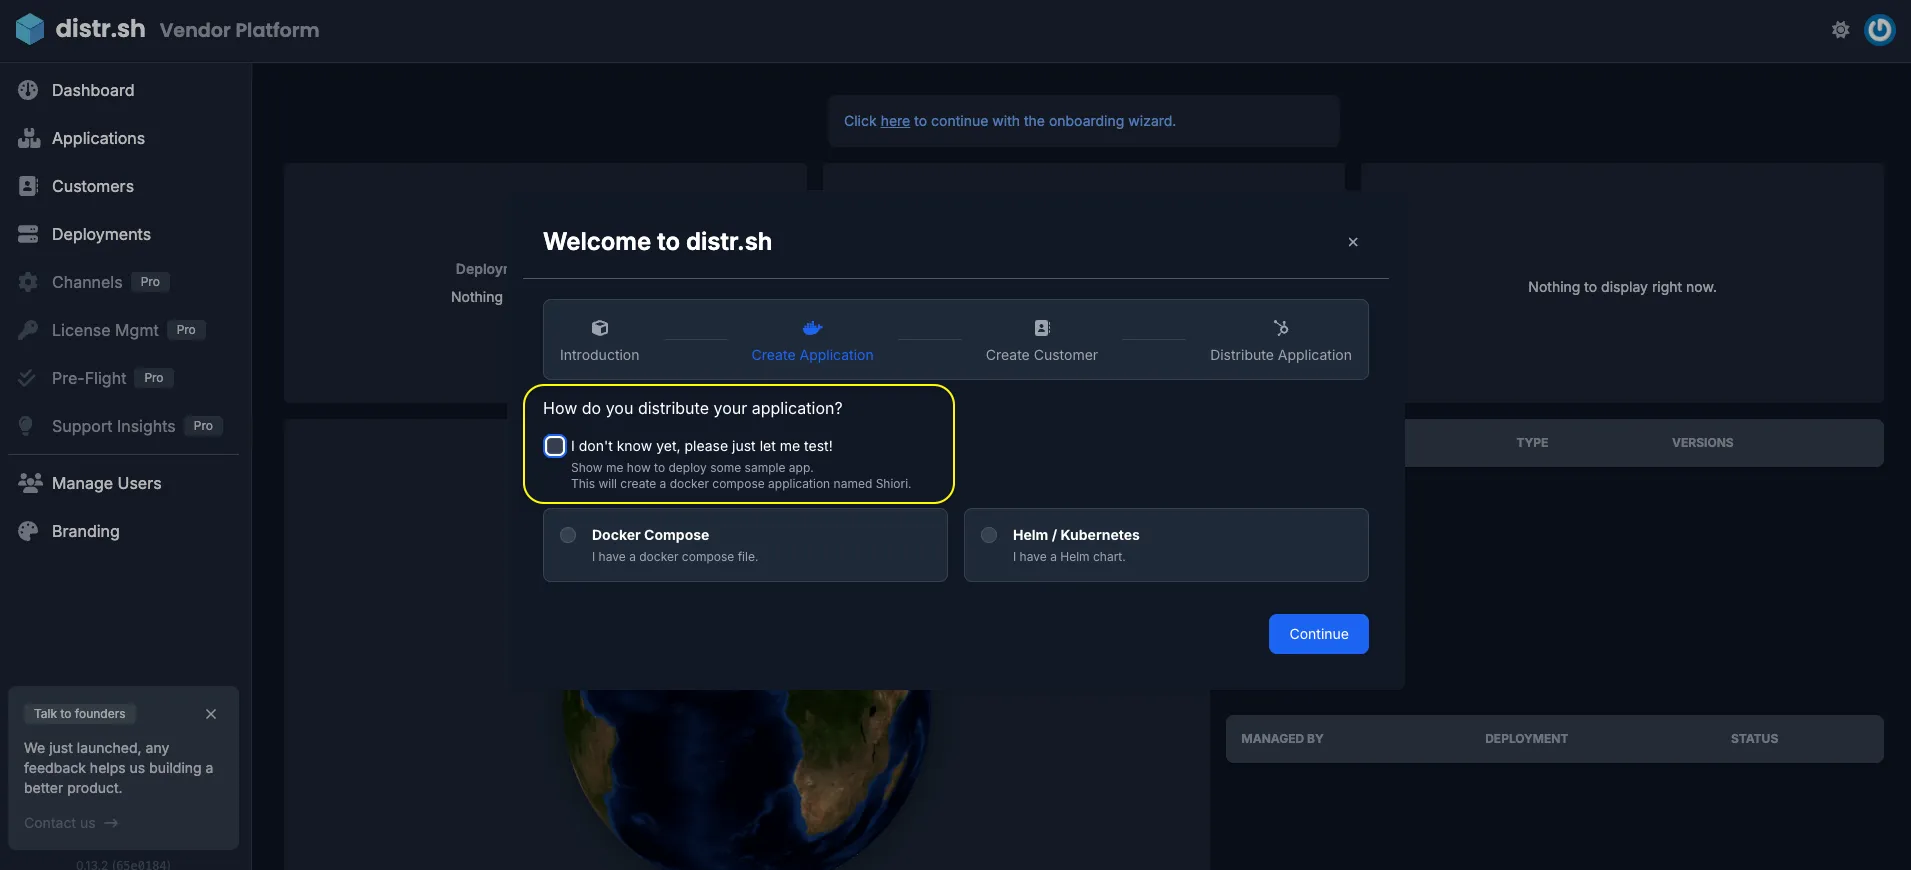Image resolution: width=1911 pixels, height=870 pixels.
Task: Click the Create Customer step icon
Action: click(x=1042, y=328)
